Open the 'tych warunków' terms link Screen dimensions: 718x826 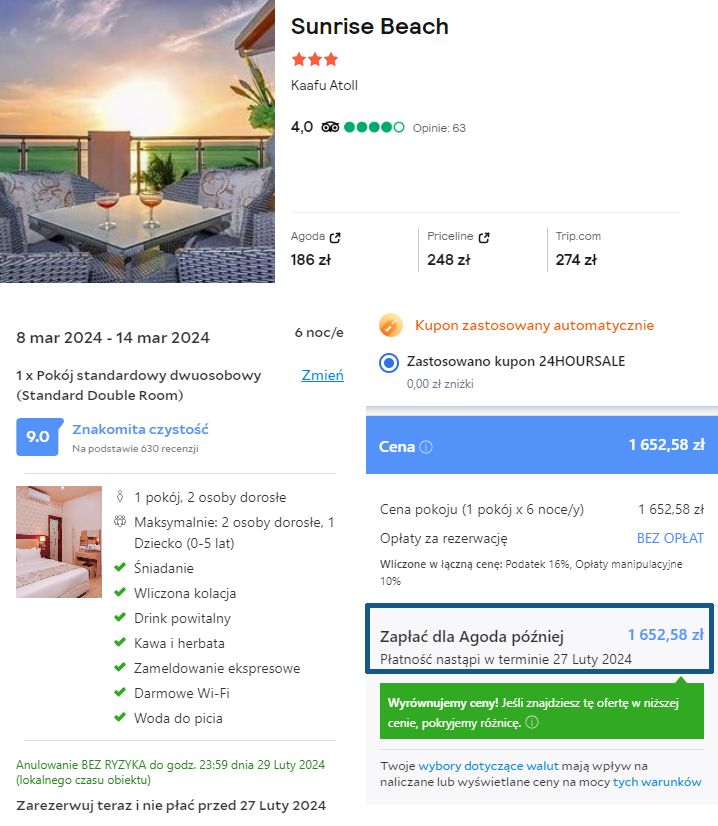click(657, 782)
